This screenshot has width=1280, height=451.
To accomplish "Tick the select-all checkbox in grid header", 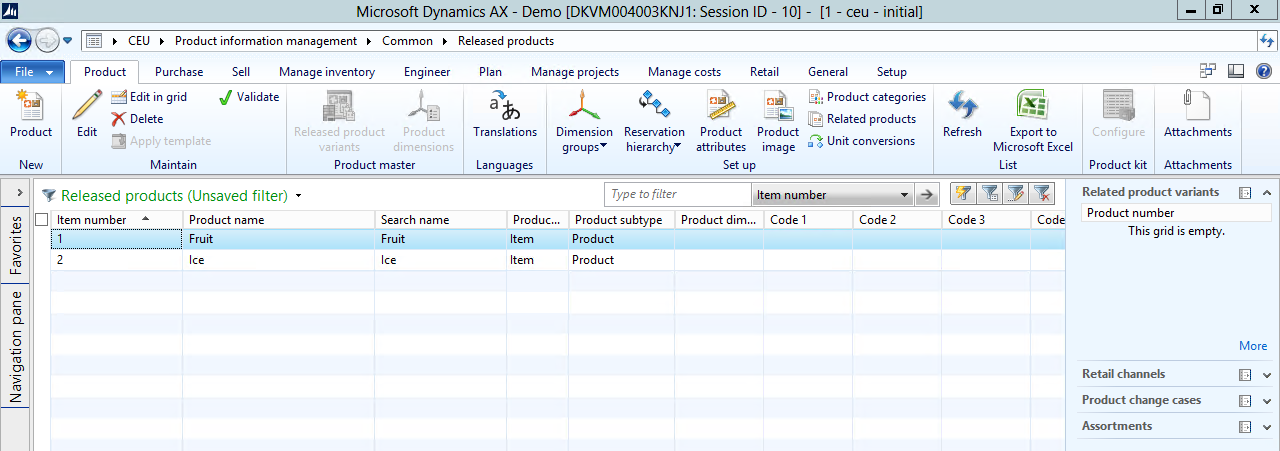I will (x=42, y=220).
